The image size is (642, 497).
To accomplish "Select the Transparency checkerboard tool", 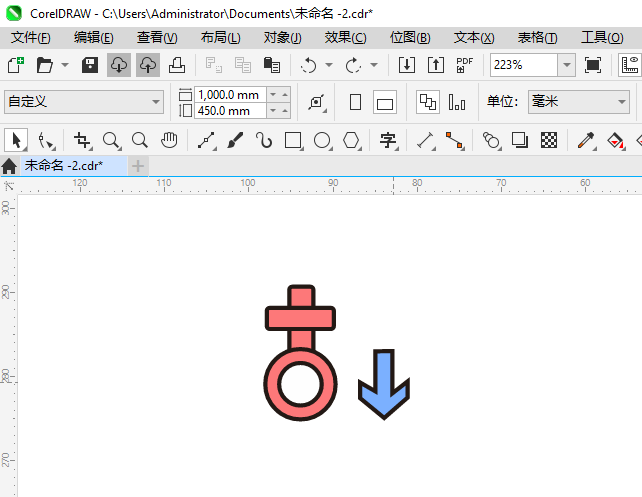I will [x=549, y=140].
